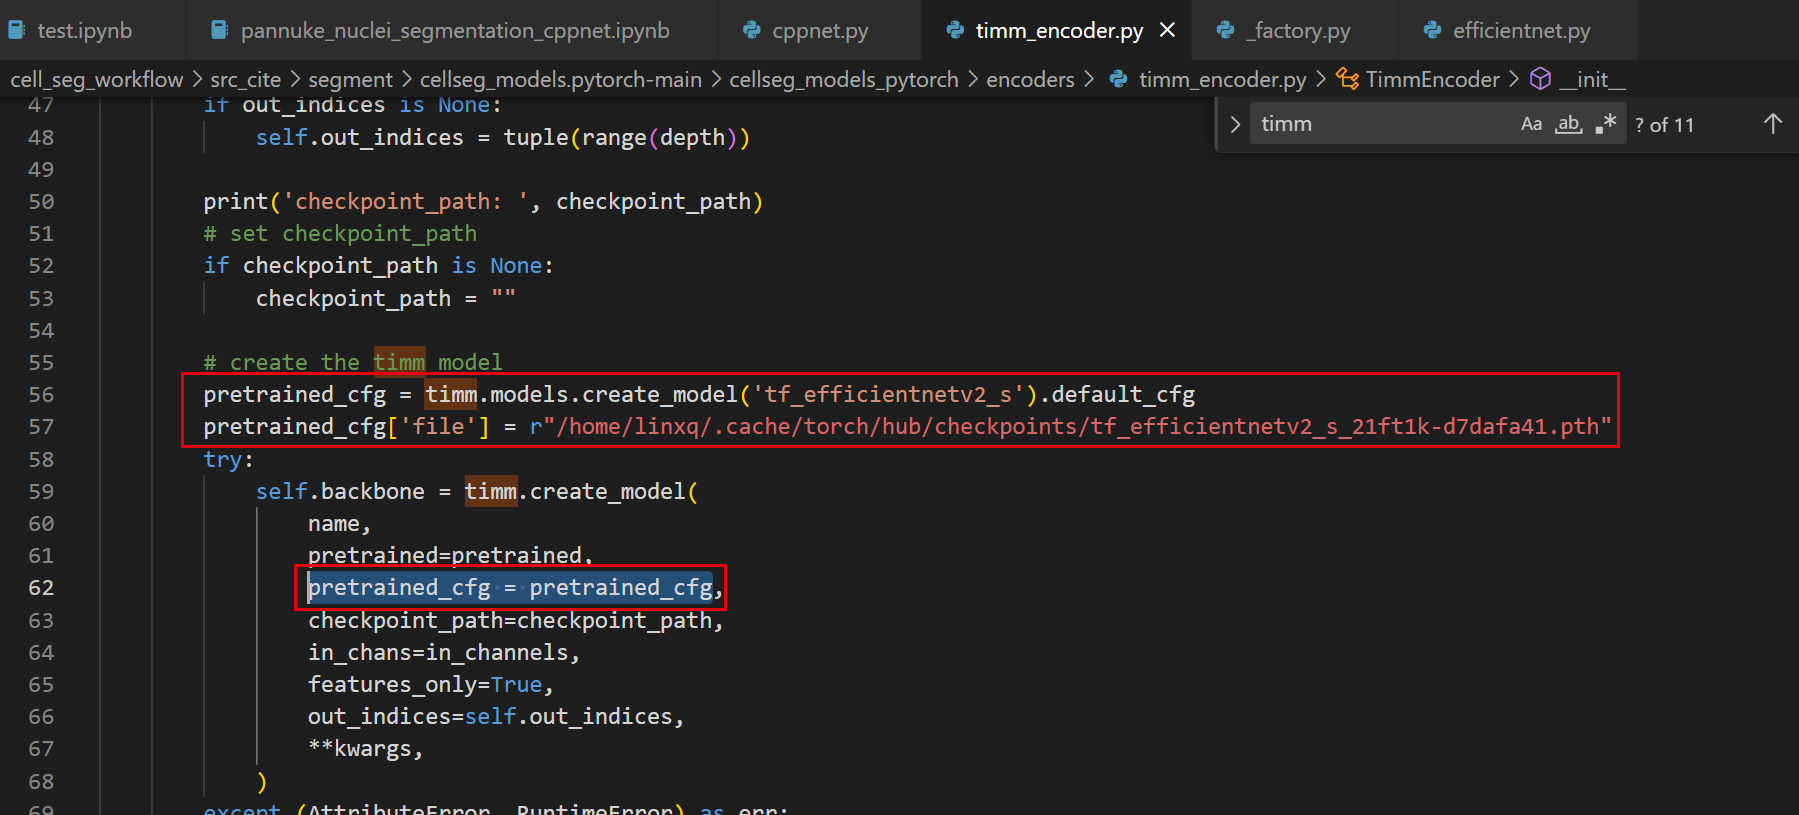Click 'name,' argument on line 60
The image size is (1799, 815).
pyautogui.click(x=339, y=523)
